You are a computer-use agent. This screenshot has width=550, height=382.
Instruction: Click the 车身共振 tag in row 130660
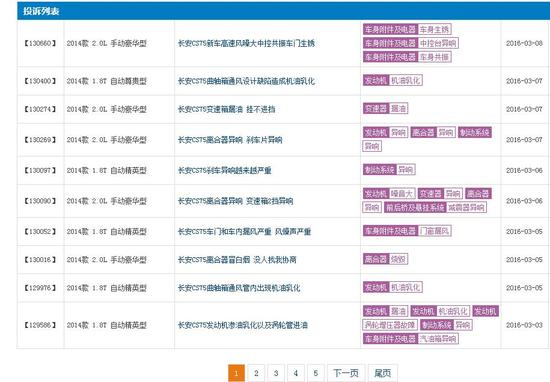click(x=434, y=57)
